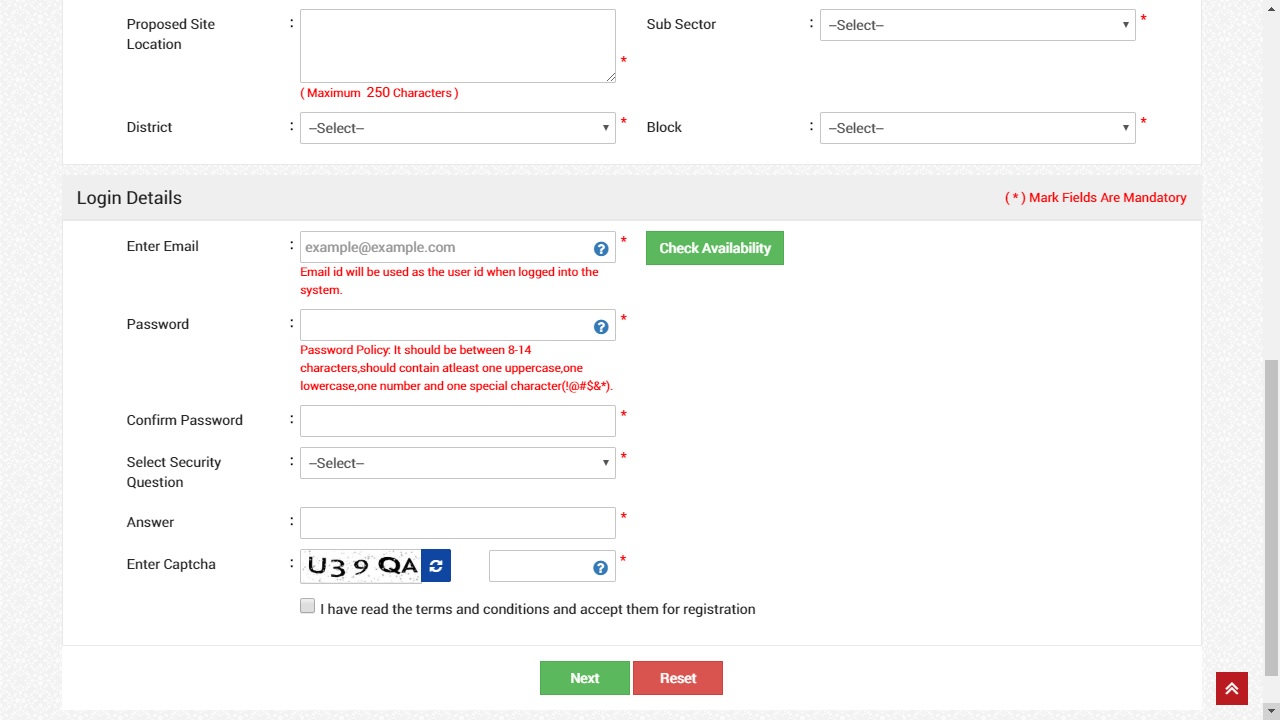Image resolution: width=1280 pixels, height=720 pixels.
Task: Click the red Reset button
Action: tap(677, 678)
